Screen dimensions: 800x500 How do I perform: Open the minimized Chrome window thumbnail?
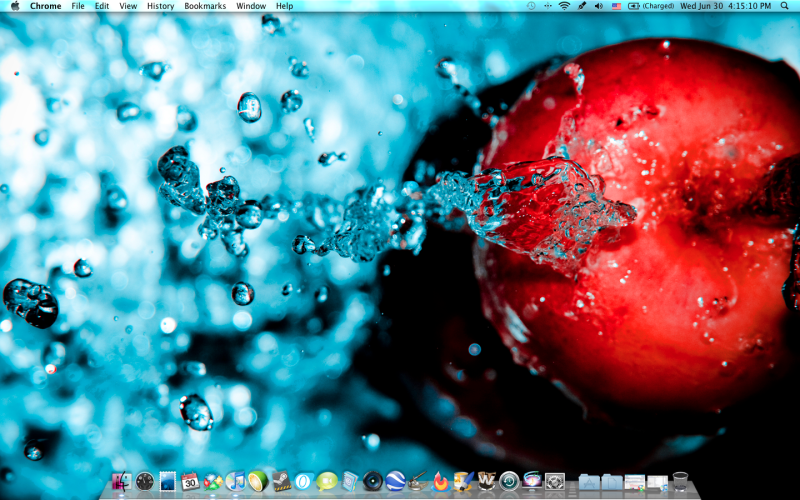635,482
